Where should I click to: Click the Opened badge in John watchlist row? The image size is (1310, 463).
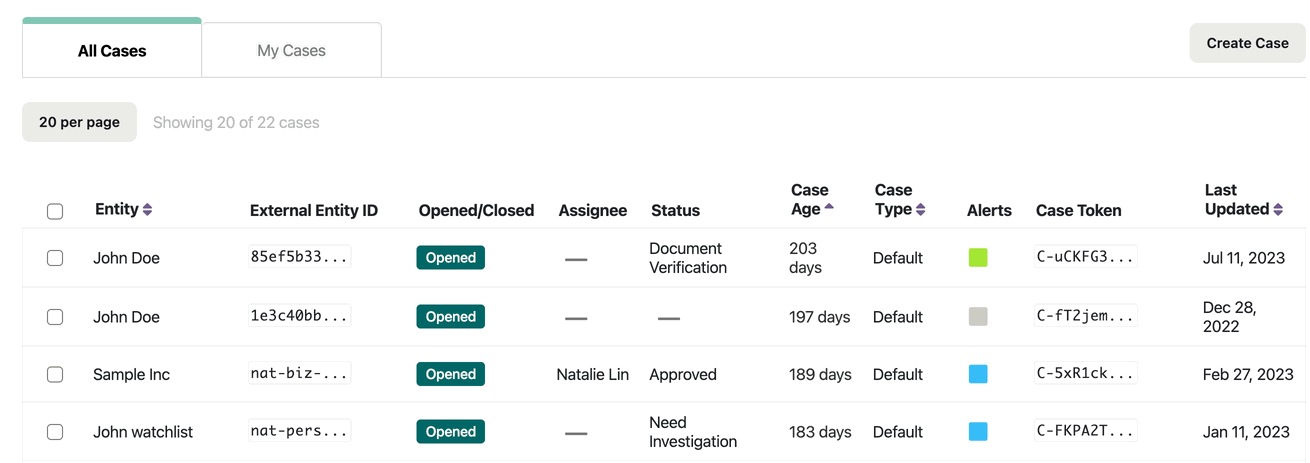point(450,432)
